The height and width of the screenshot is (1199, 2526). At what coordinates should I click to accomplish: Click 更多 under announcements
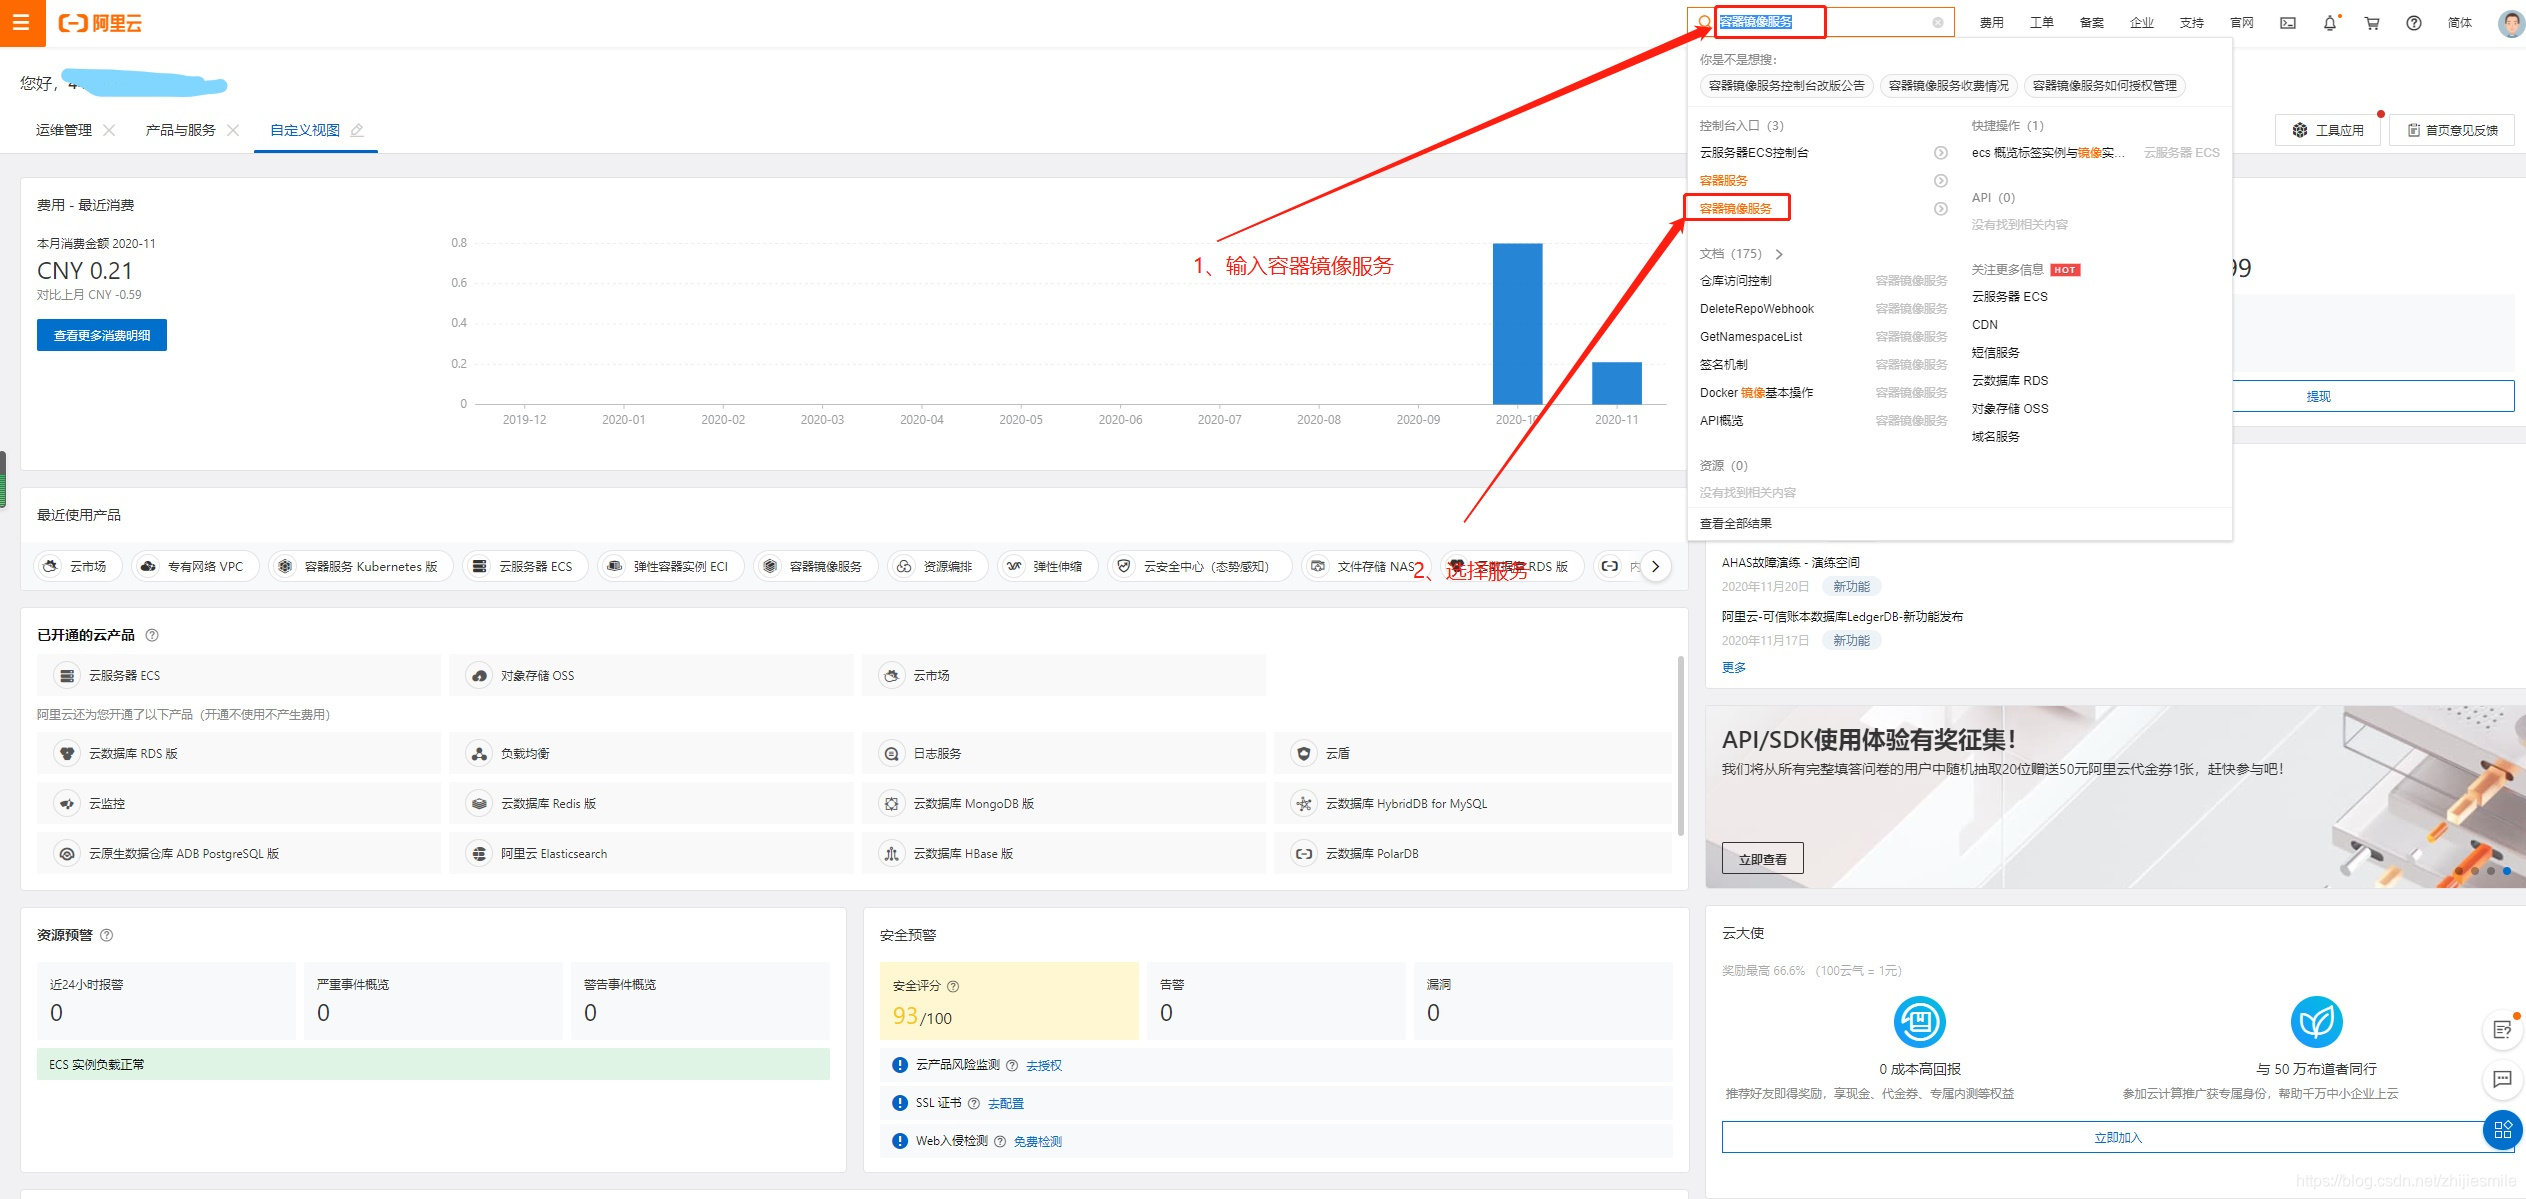click(1733, 667)
